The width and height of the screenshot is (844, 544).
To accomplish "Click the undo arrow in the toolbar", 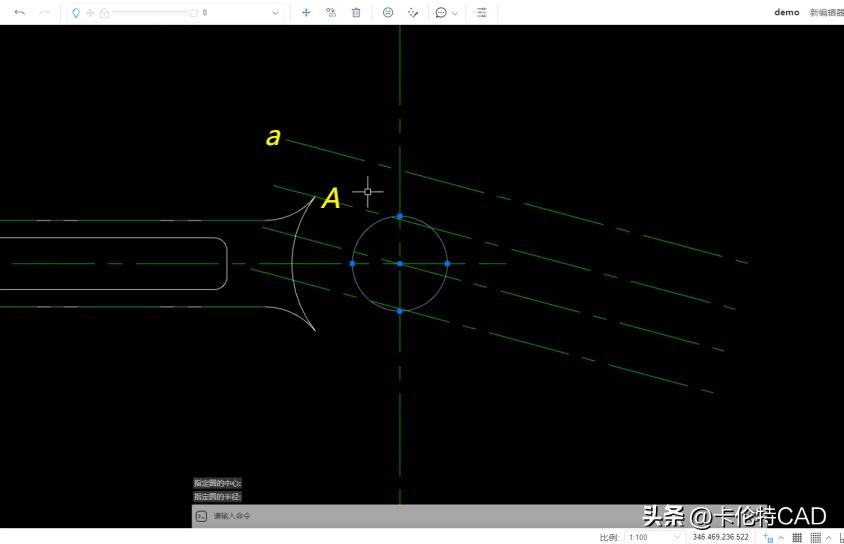I will coord(20,12).
